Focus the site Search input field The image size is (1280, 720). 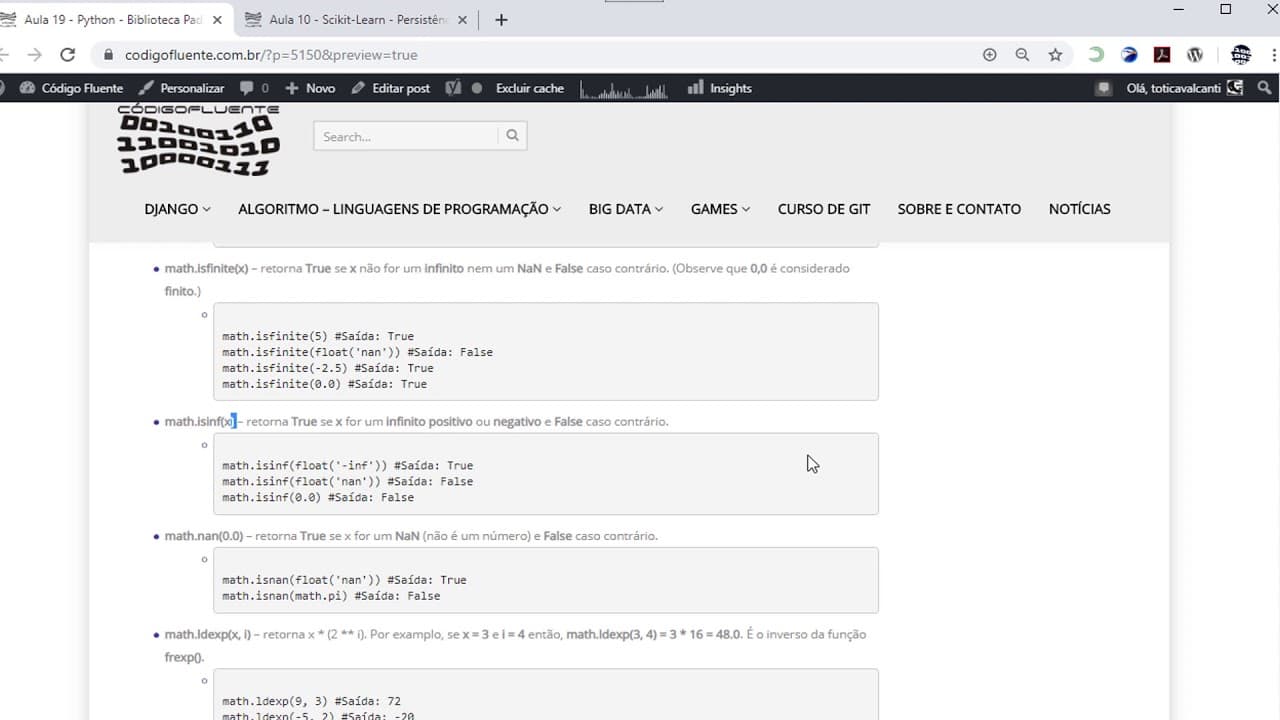tap(406, 136)
